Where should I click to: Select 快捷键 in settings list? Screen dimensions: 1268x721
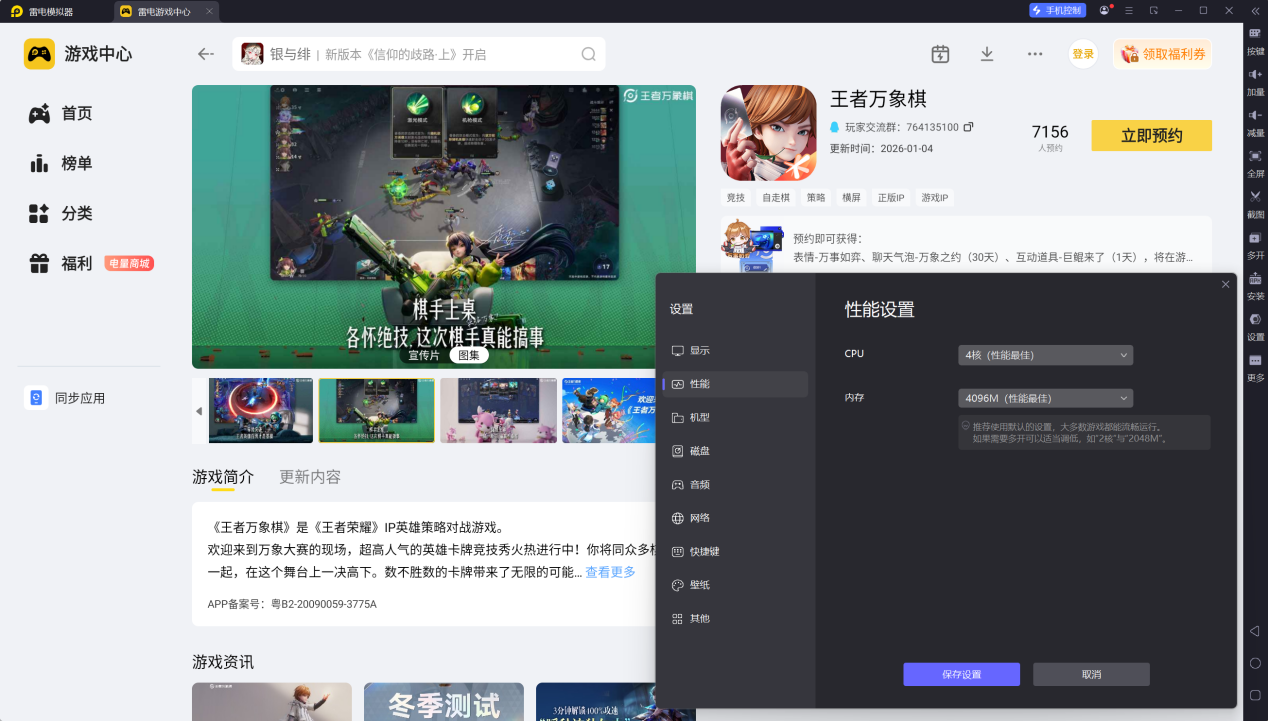(735, 551)
